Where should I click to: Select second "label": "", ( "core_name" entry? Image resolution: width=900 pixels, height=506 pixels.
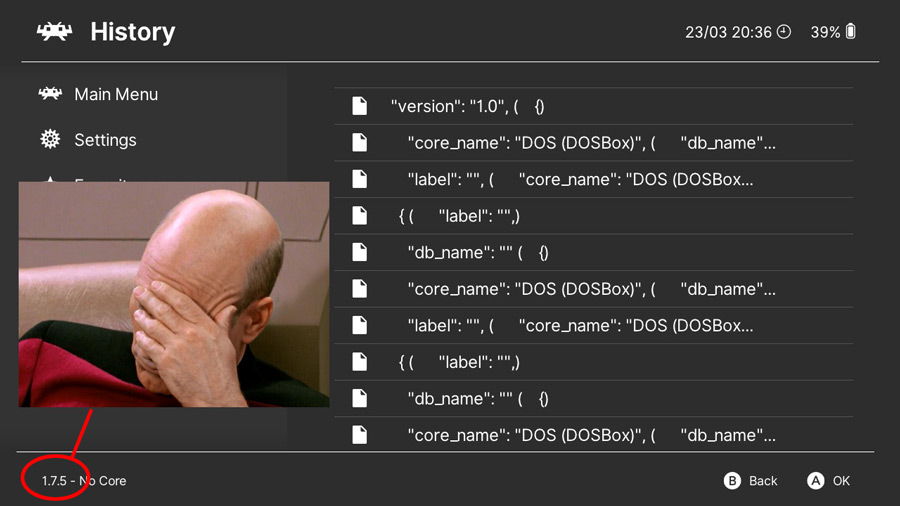tap(593, 326)
